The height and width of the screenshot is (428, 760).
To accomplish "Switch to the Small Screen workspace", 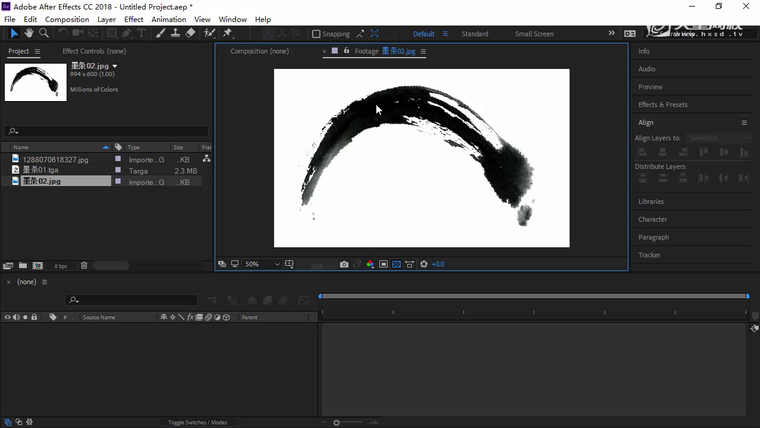I will [x=534, y=34].
